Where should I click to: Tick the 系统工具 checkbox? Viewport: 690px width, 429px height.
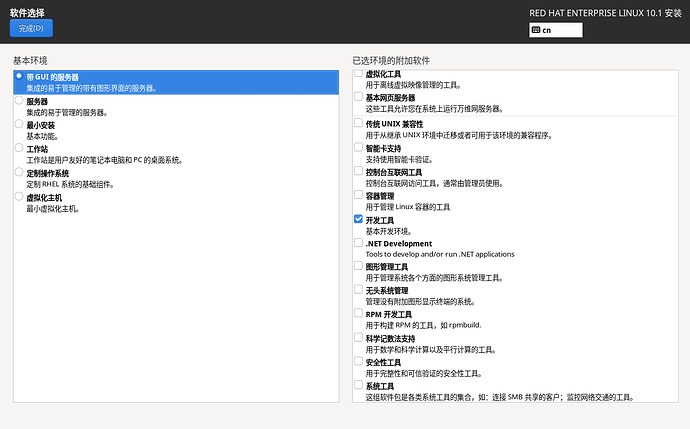(358, 385)
